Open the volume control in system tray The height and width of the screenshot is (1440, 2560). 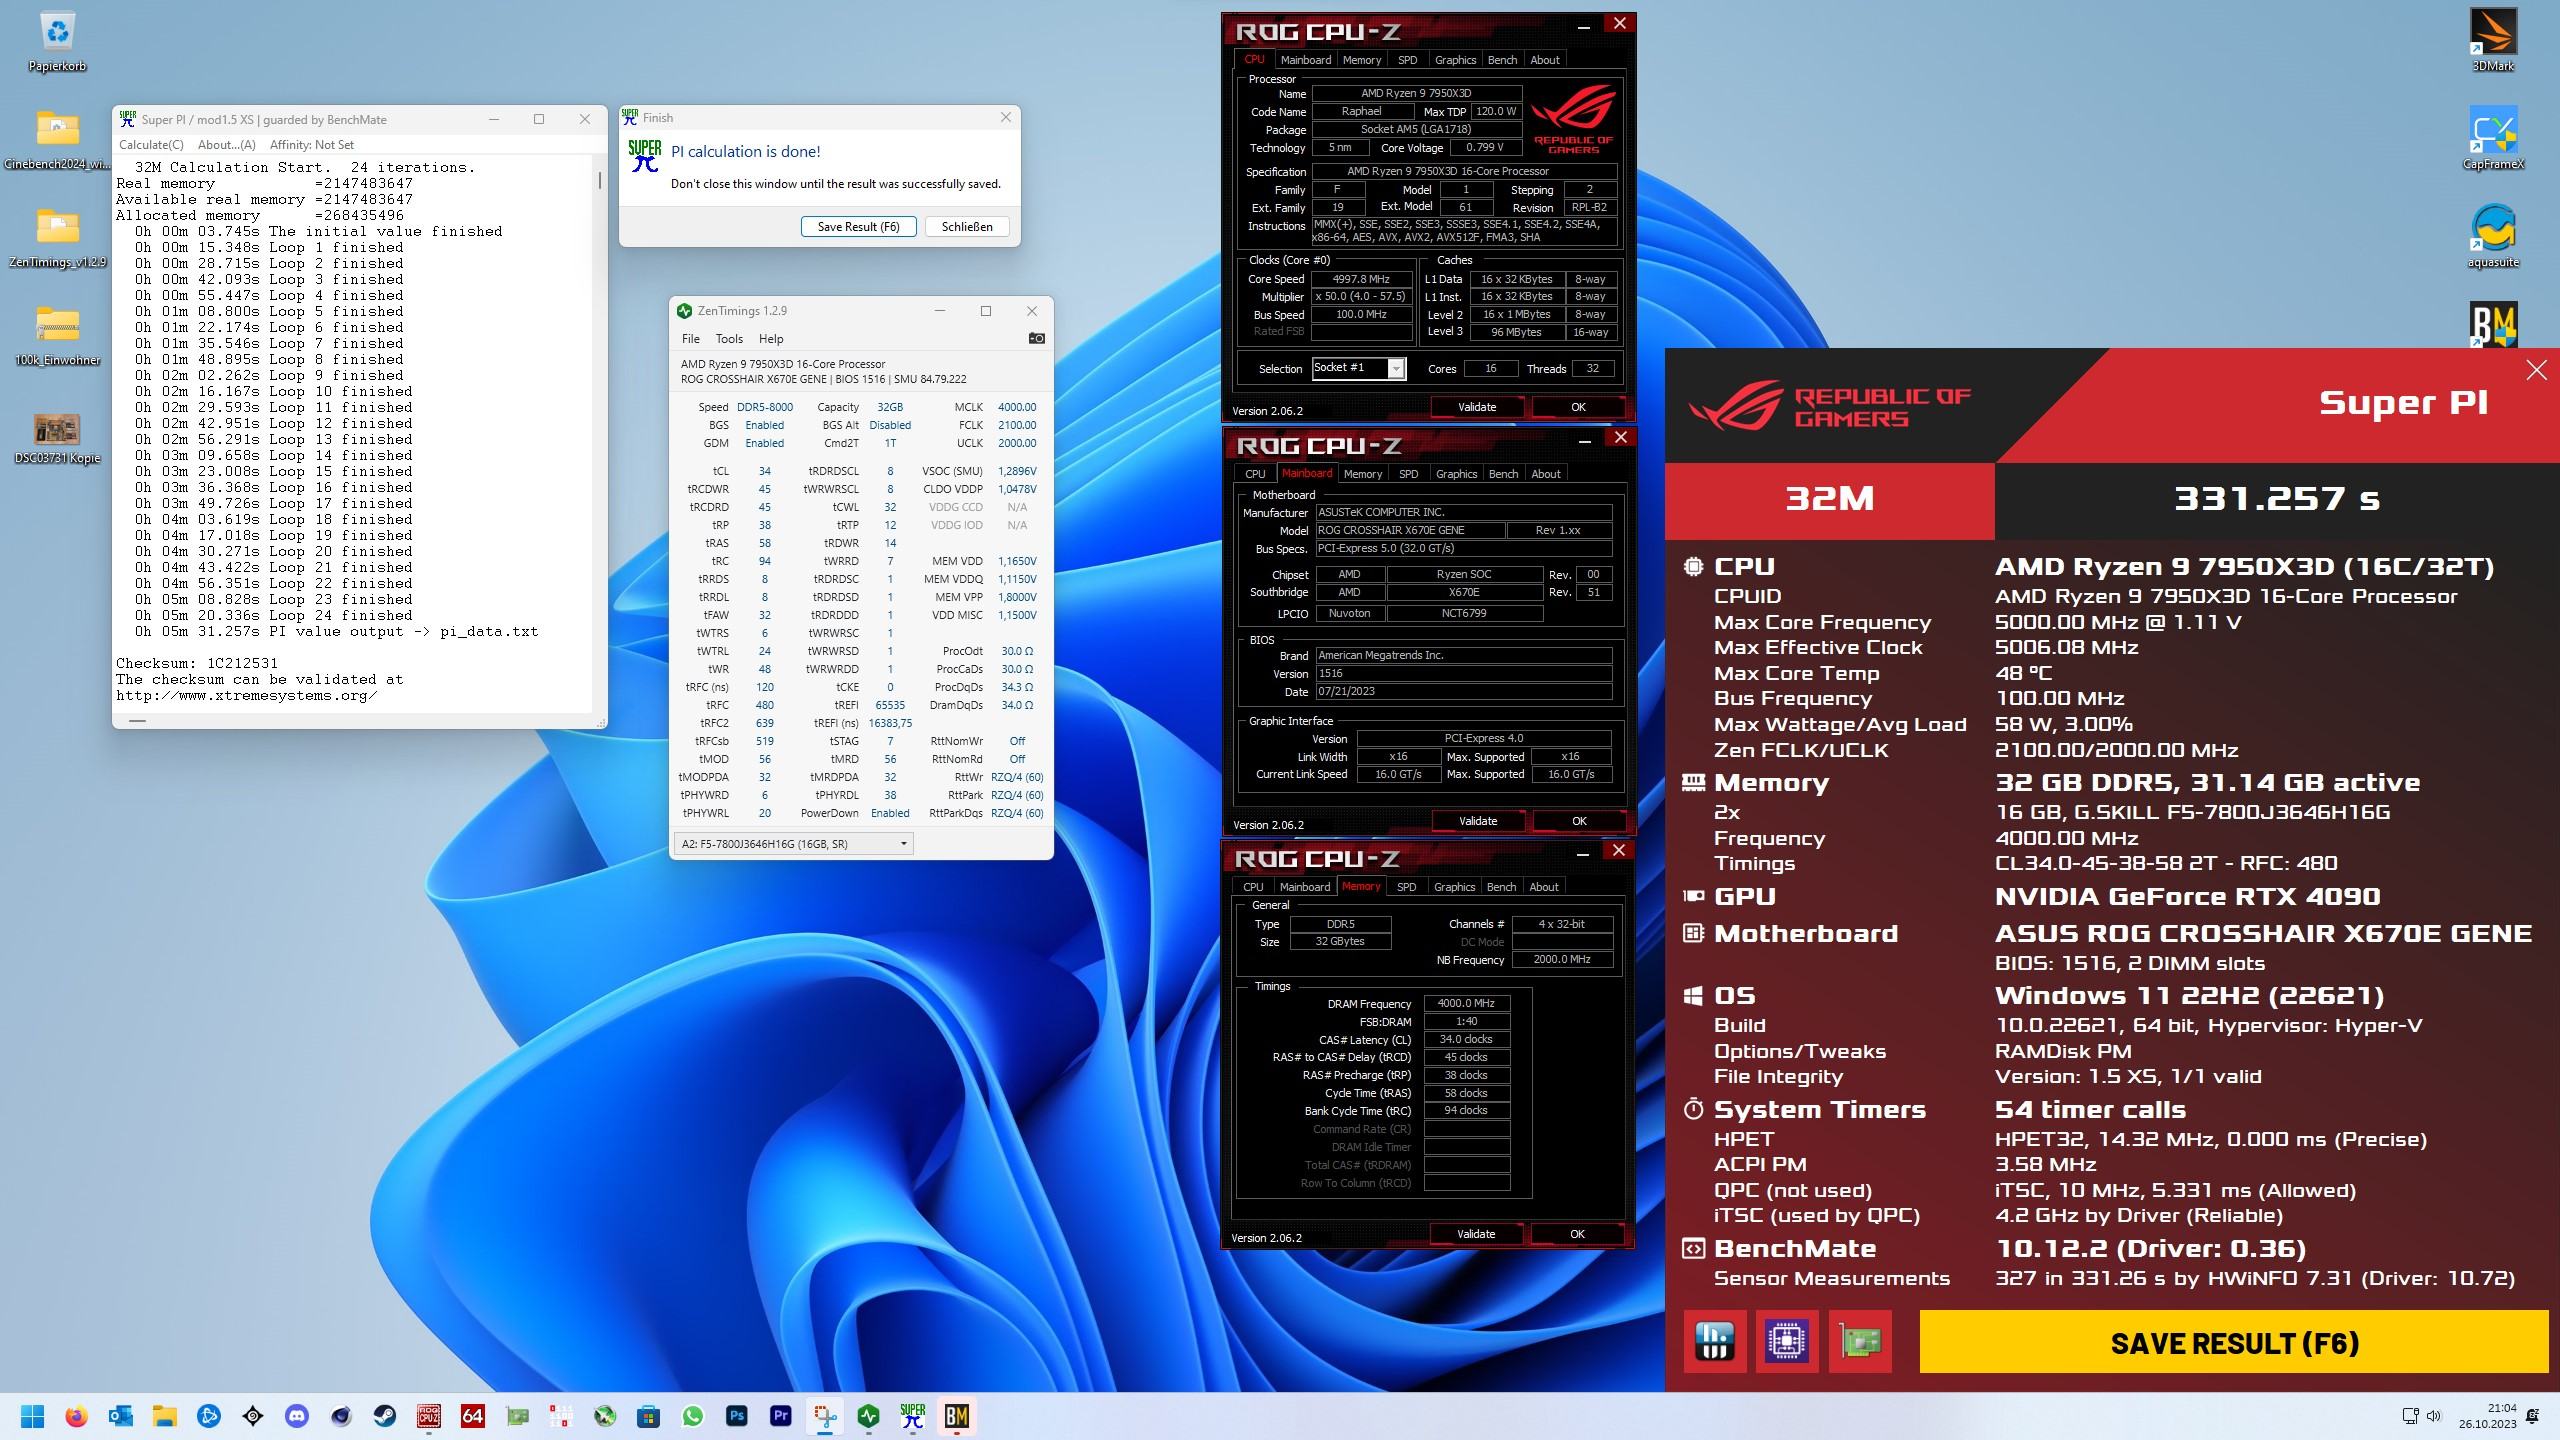click(x=2434, y=1416)
